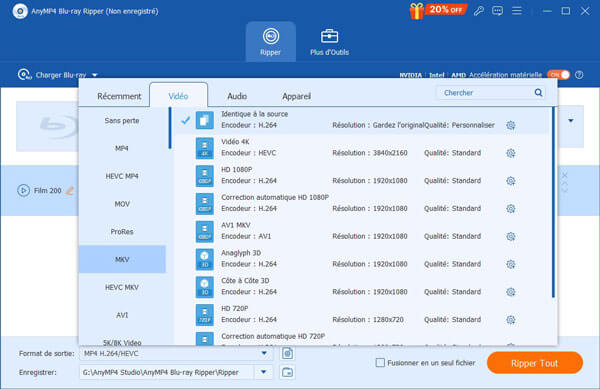Open the output folder icon
The height and width of the screenshot is (389, 600).
click(287, 372)
